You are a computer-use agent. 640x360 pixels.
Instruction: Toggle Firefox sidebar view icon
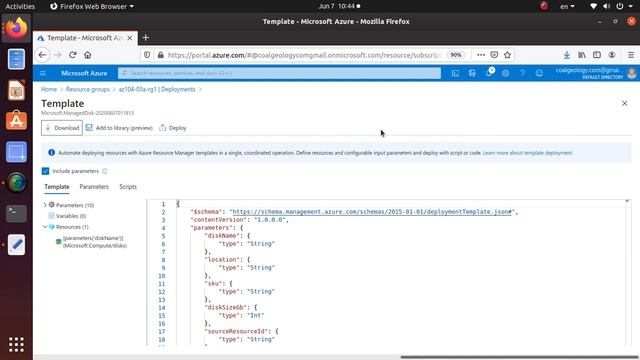click(597, 55)
